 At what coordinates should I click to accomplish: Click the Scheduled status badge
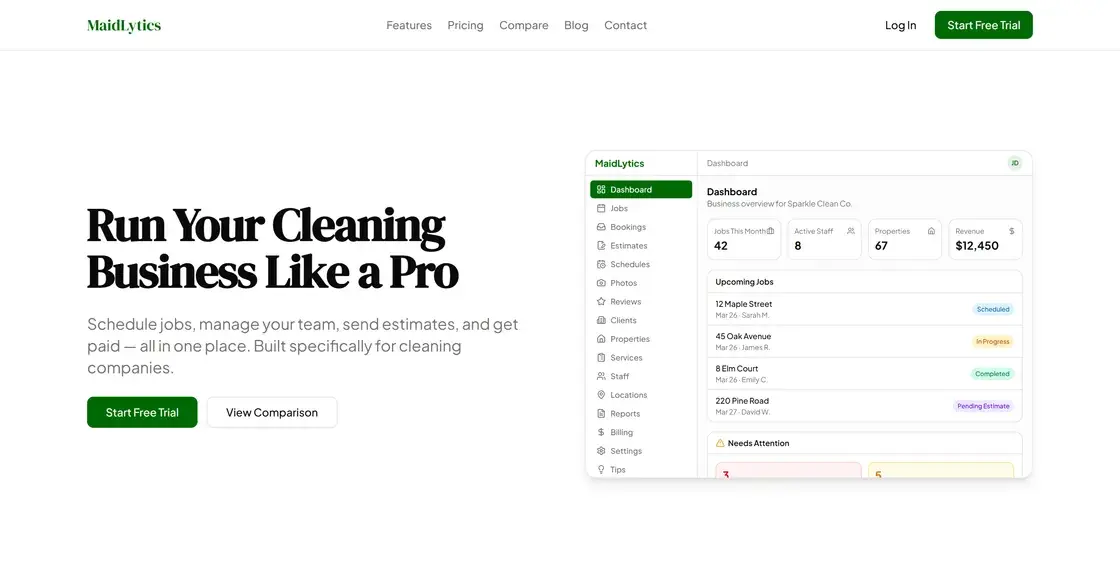pos(993,309)
